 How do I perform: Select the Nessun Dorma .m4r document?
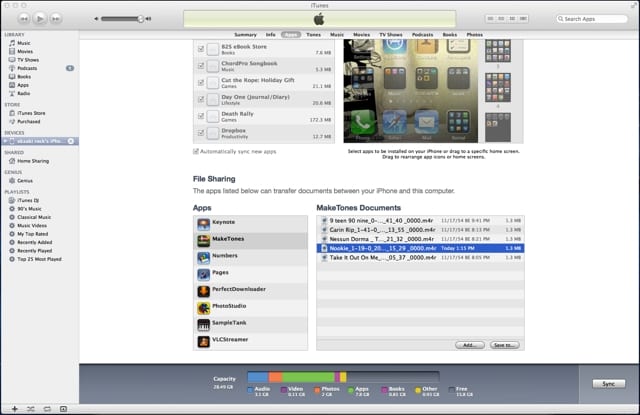[420, 239]
